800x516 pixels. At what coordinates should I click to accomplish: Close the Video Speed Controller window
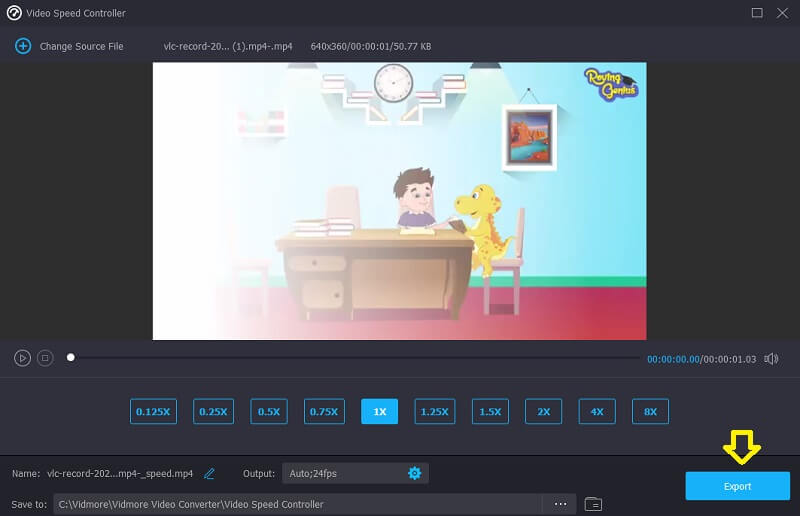(x=782, y=13)
